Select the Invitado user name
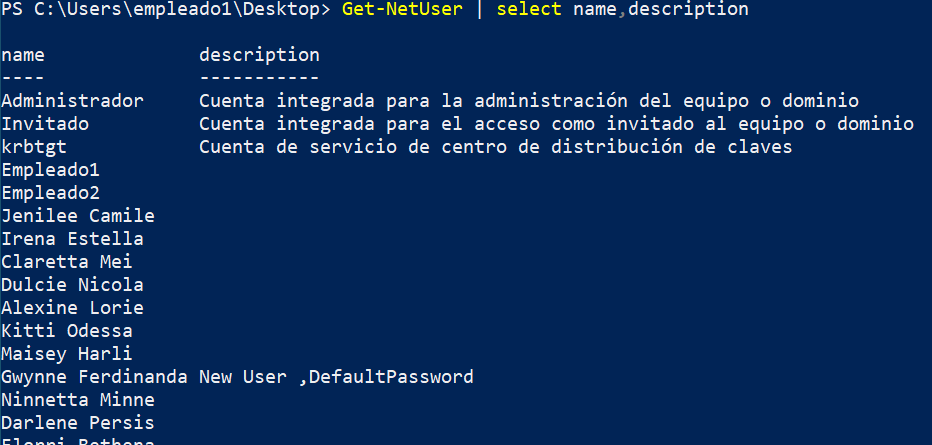This screenshot has width=932, height=445. pyautogui.click(x=45, y=124)
